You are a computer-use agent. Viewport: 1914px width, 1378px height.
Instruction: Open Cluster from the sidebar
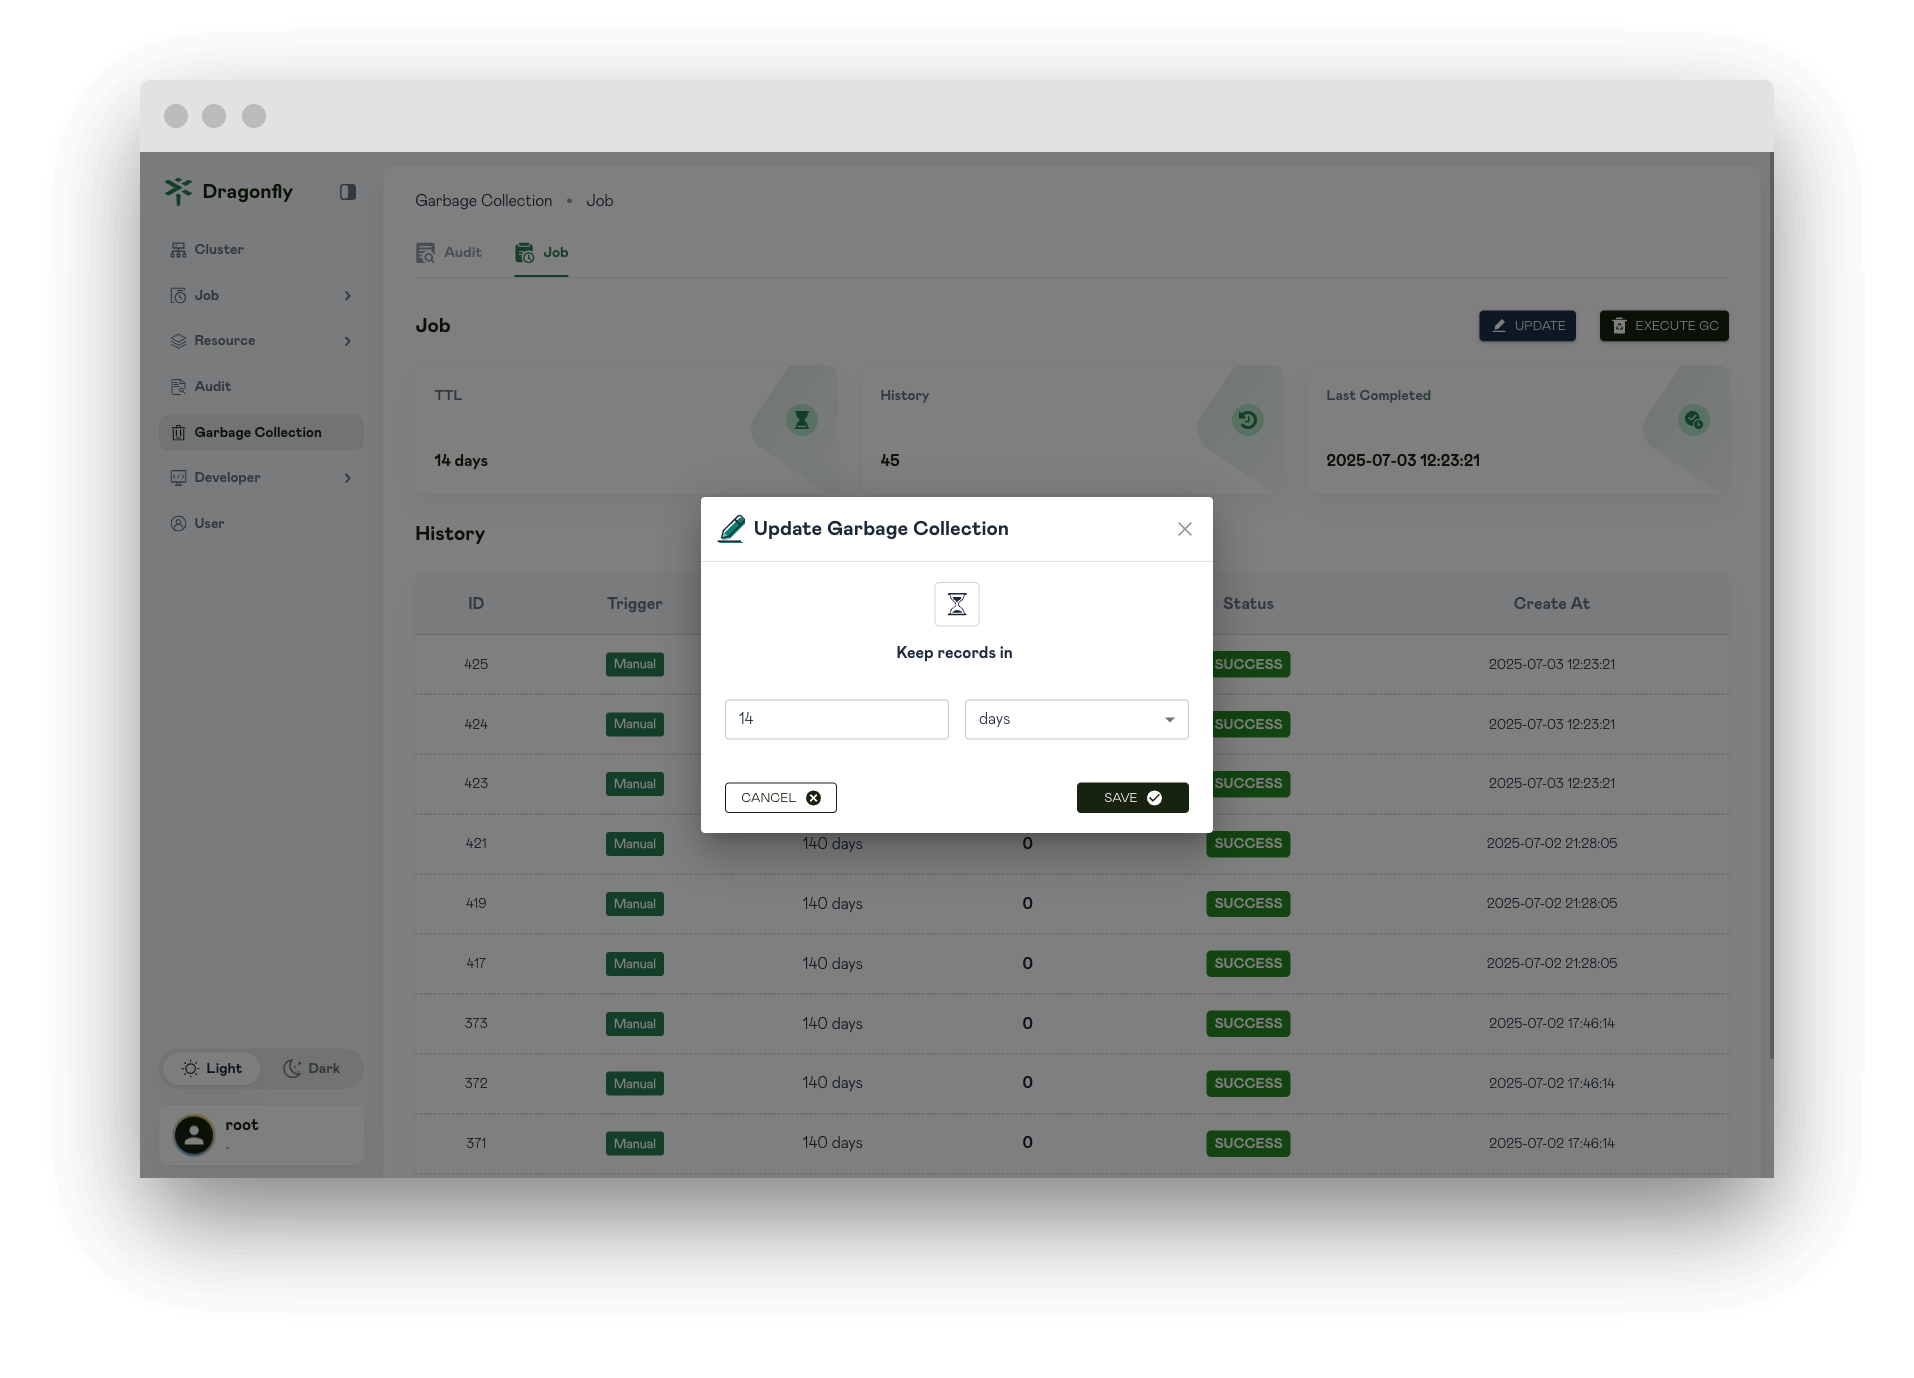218,250
